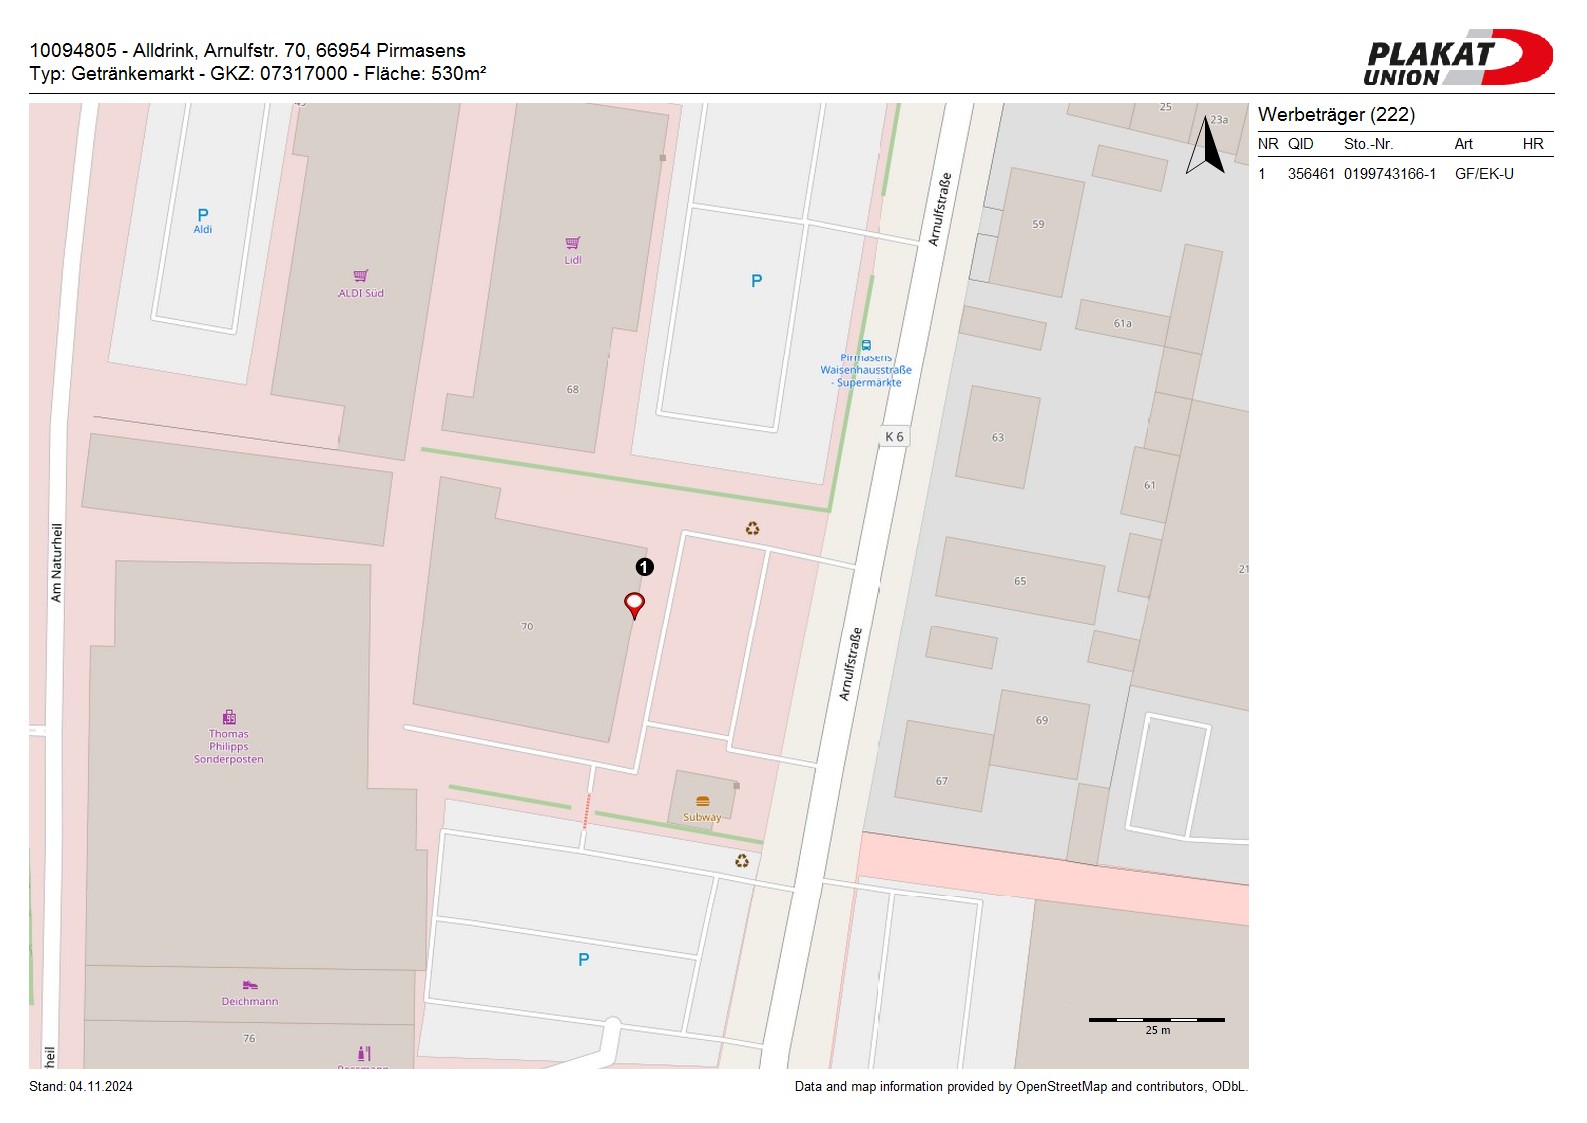This screenshot has height=1123, width=1587.
Task: Click the Lidl shopping cart icon
Action: coord(573,243)
